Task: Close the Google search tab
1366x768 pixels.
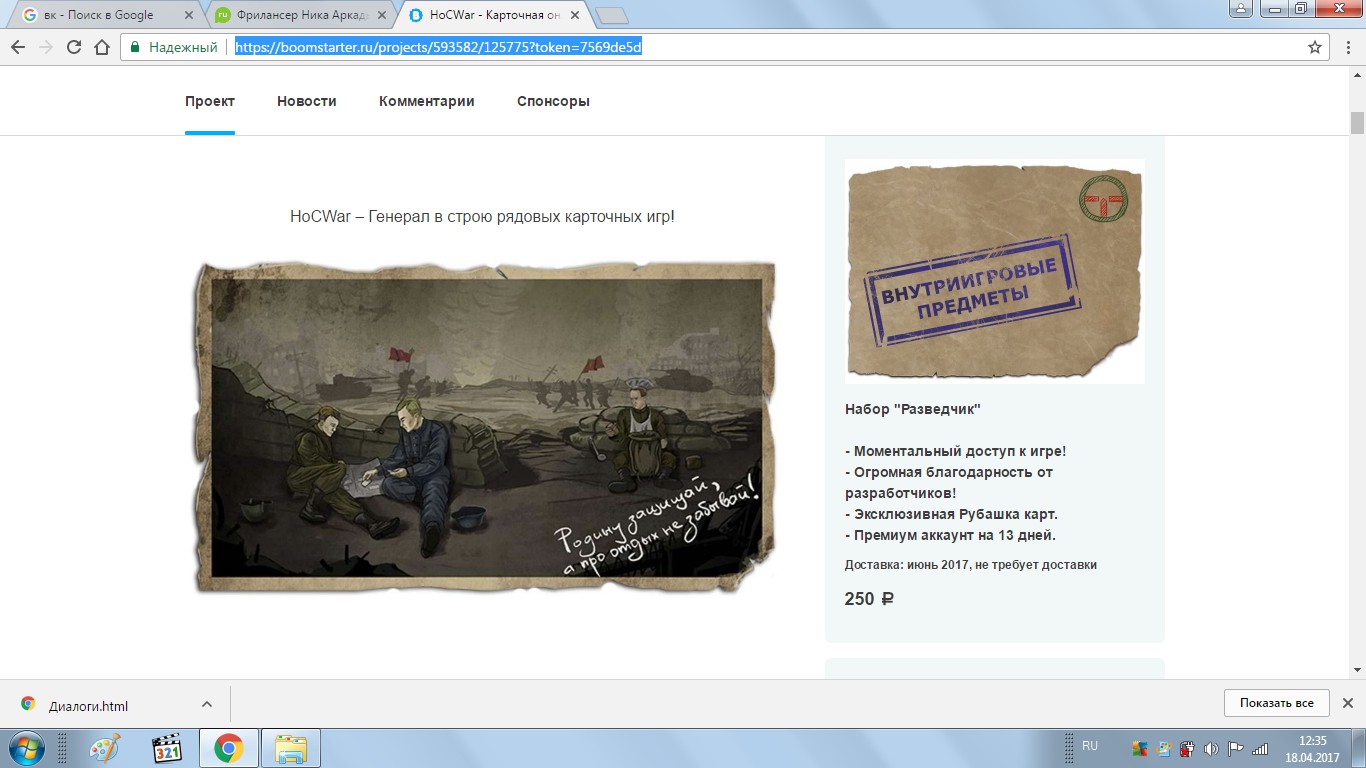Action: 191,15
